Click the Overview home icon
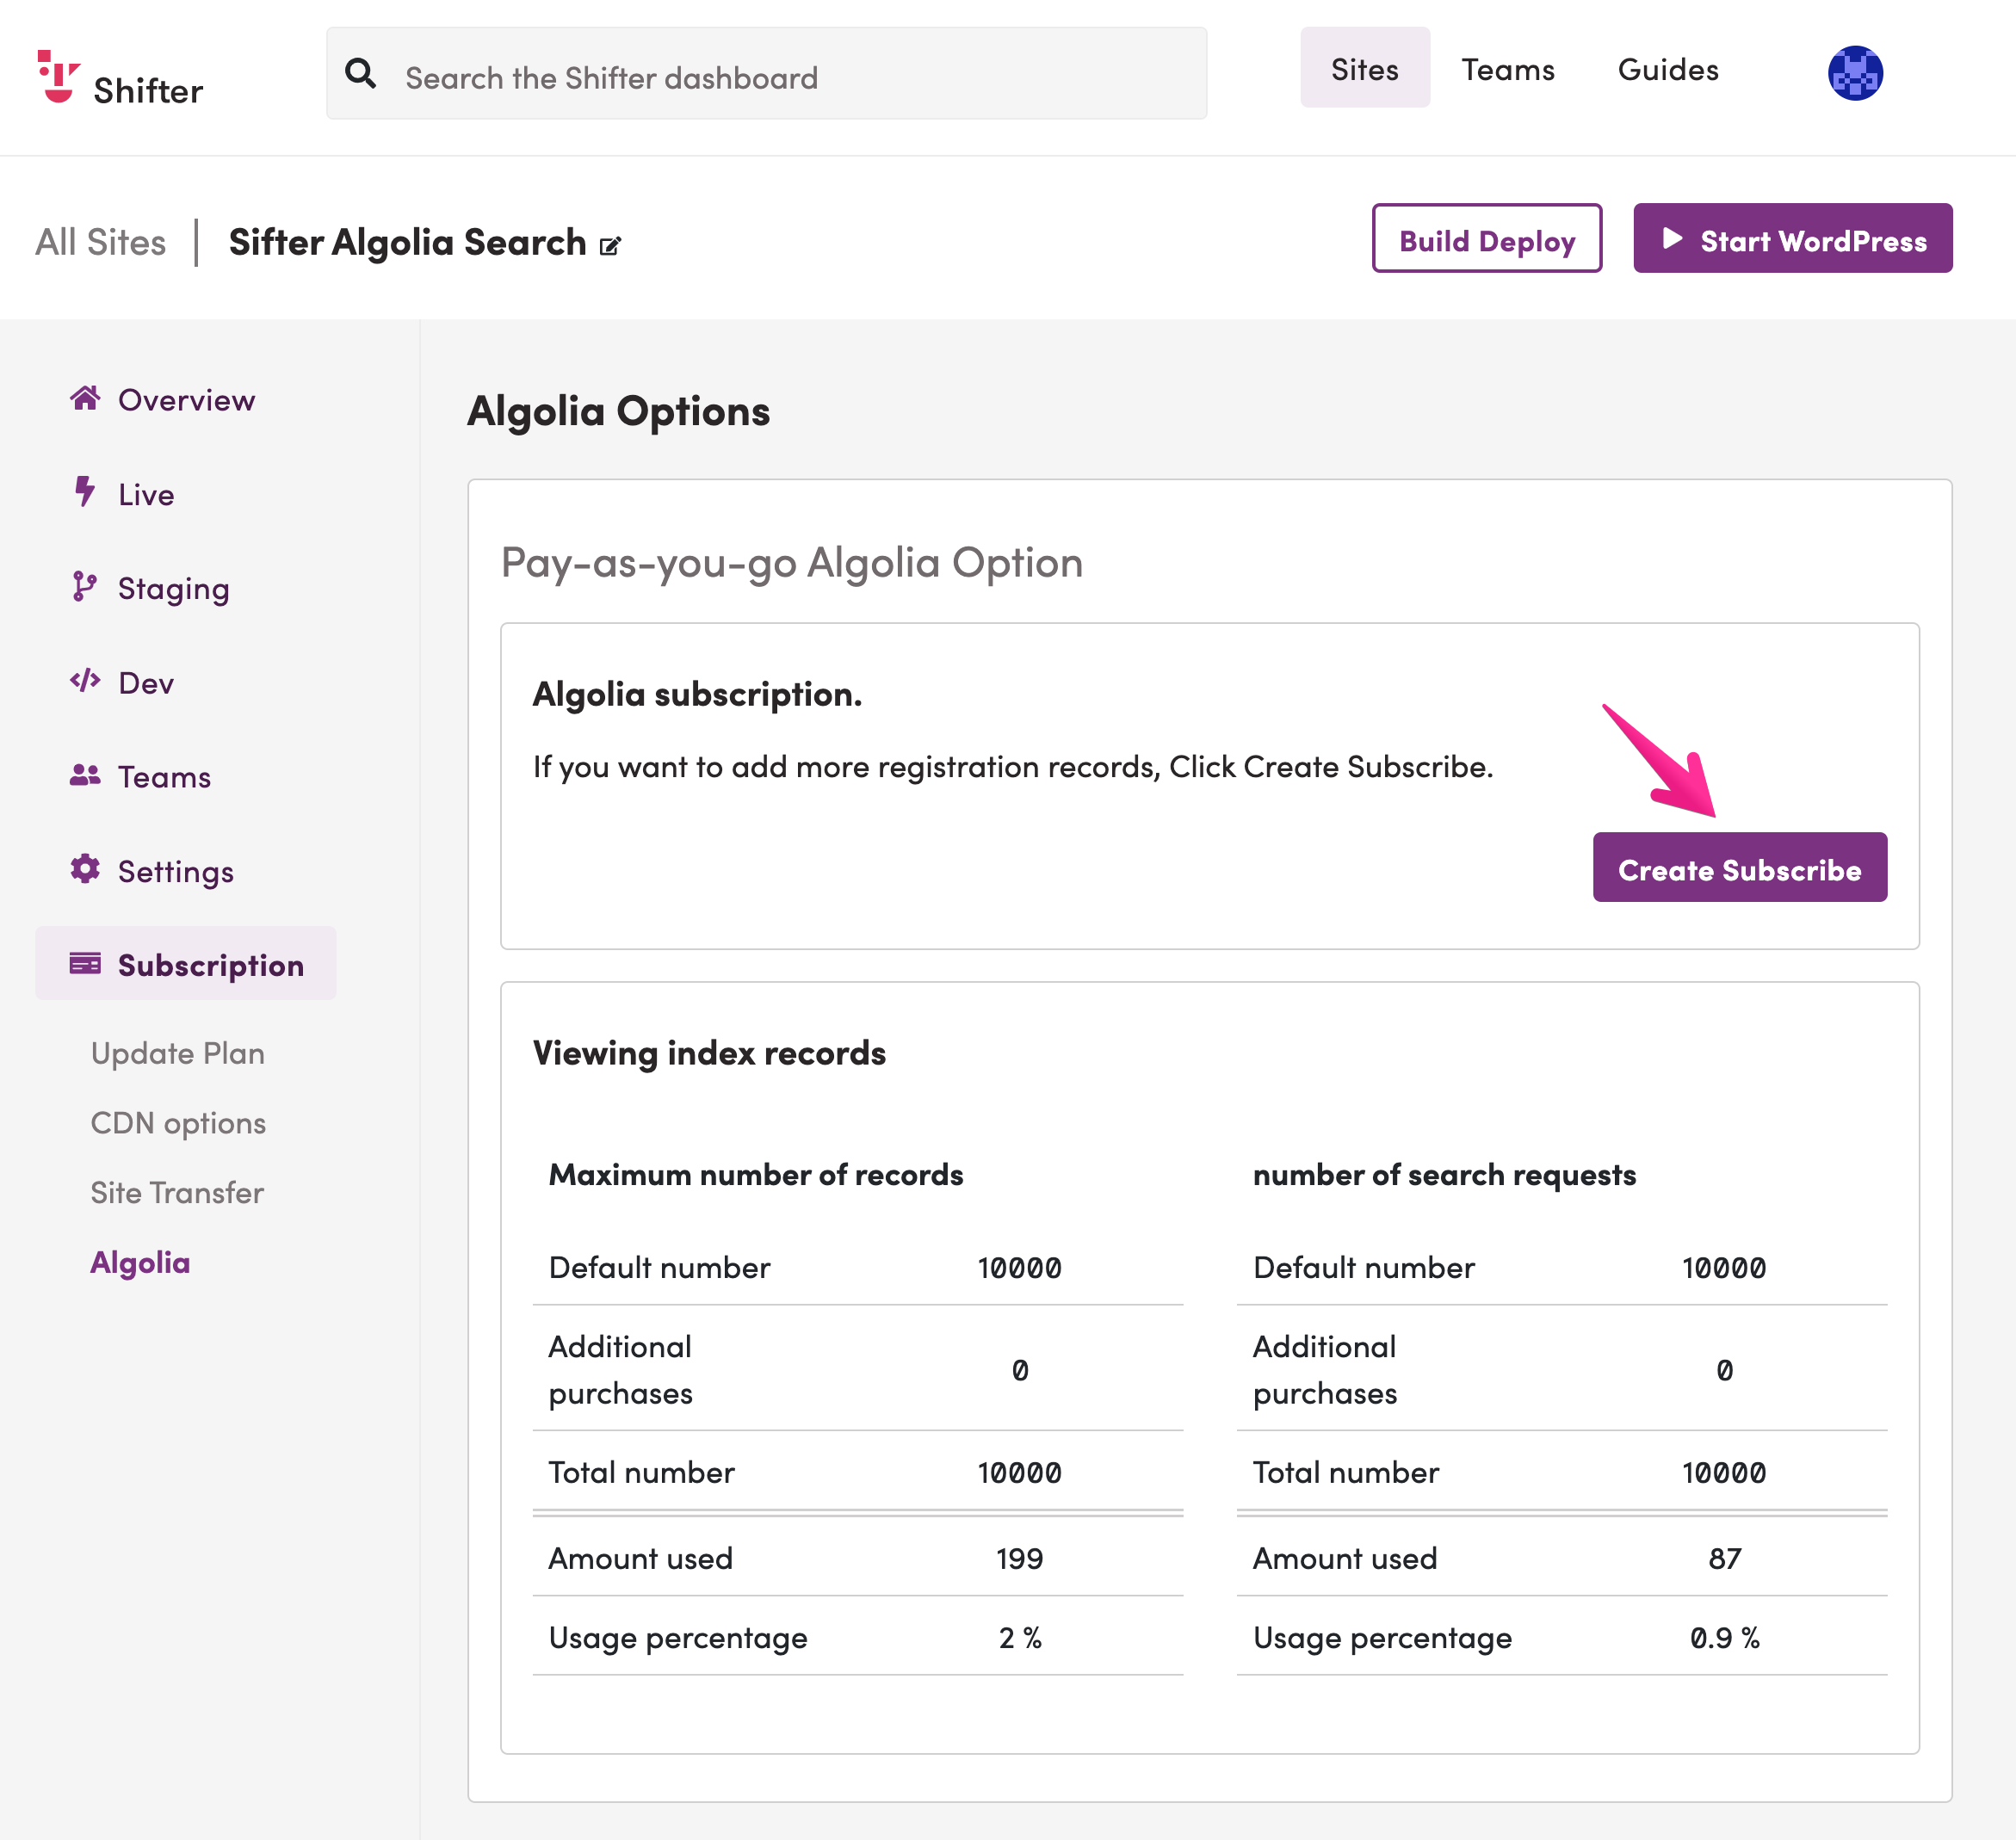Viewport: 2016px width, 1840px height. 85,399
